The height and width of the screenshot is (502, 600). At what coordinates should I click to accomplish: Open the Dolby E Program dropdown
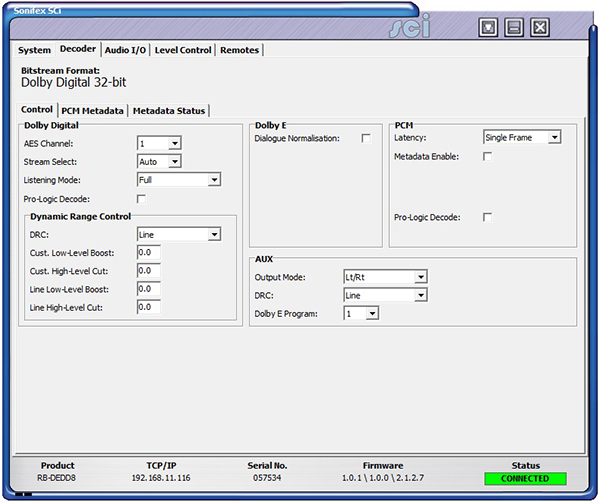[x=361, y=313]
